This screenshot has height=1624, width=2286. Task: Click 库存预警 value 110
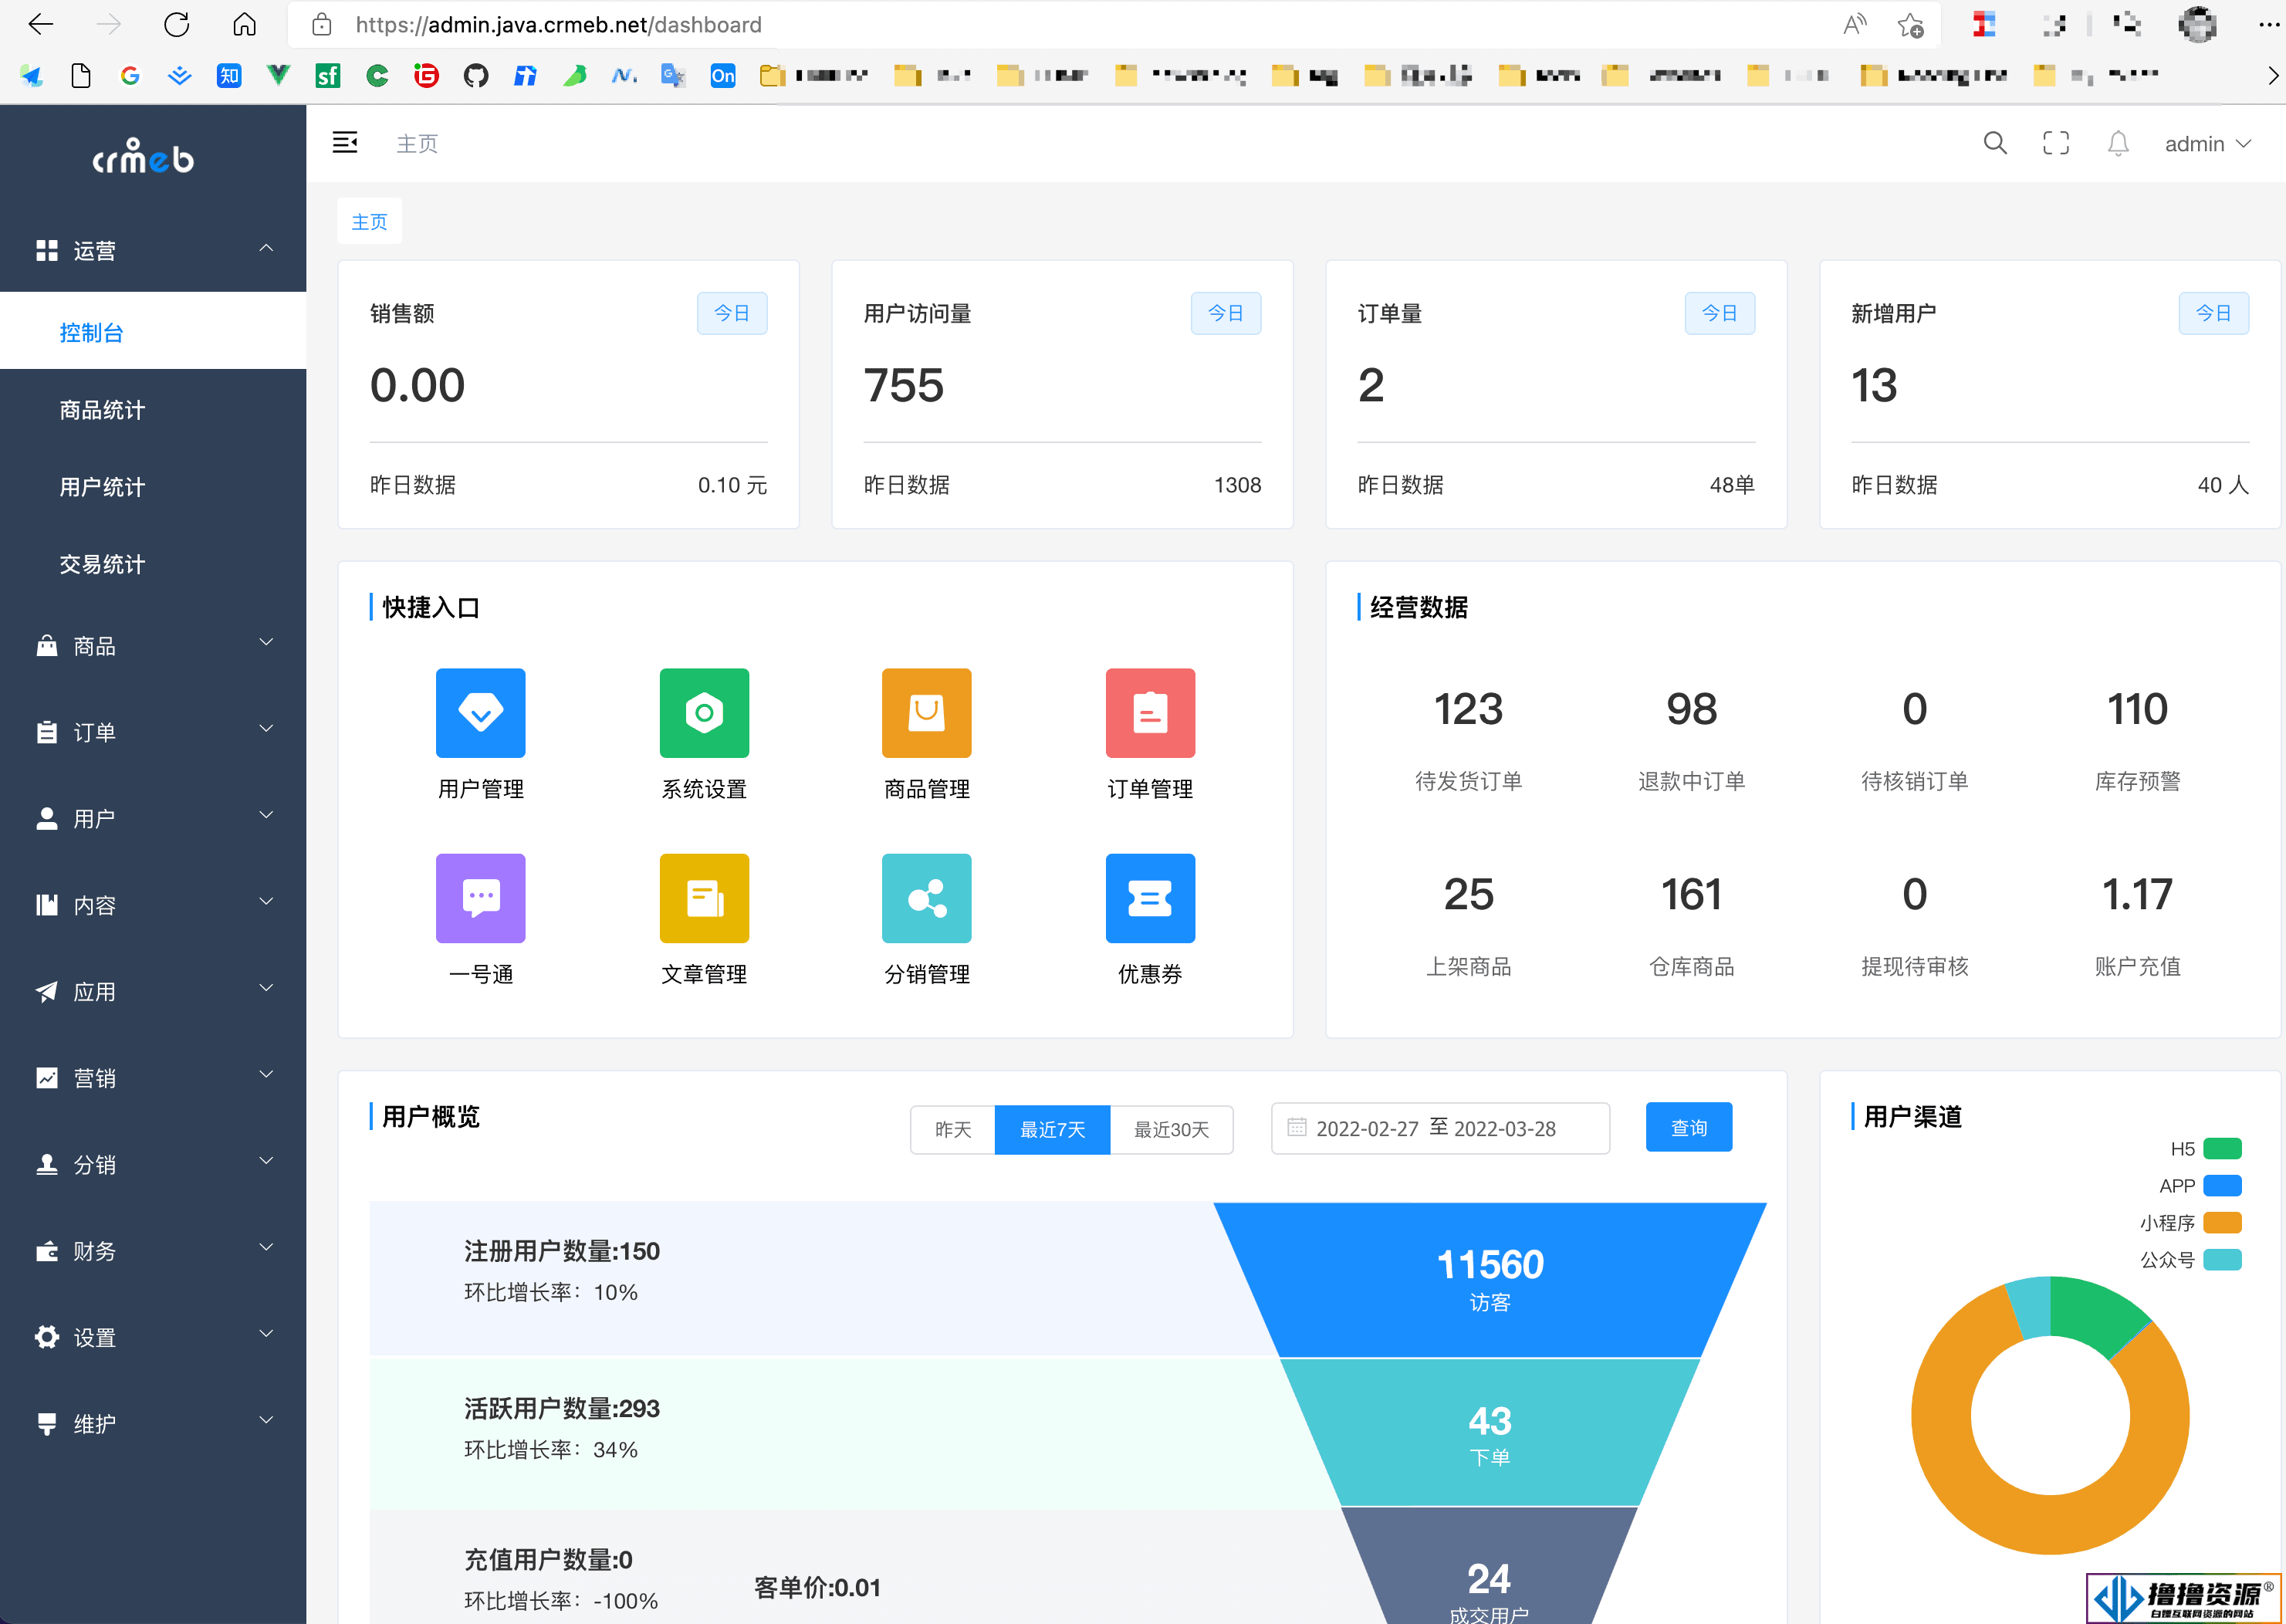pos(2137,709)
